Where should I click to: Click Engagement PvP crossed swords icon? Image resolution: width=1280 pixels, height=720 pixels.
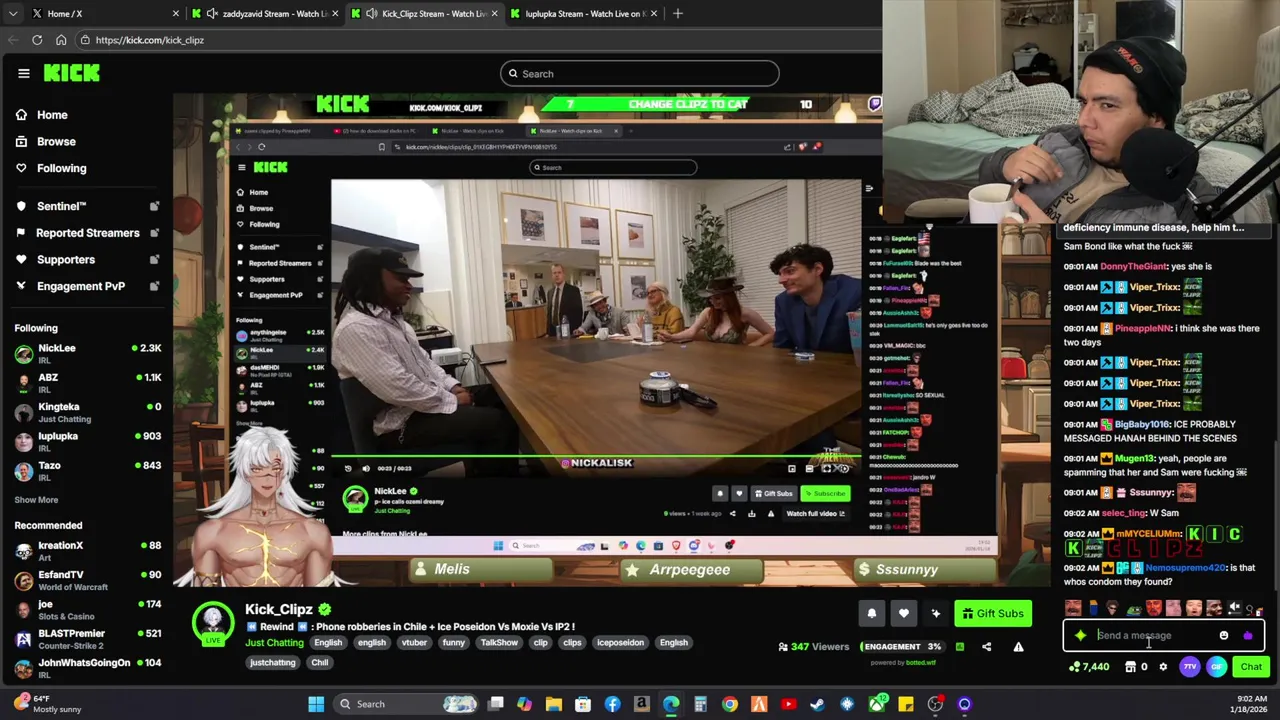click(x=21, y=286)
